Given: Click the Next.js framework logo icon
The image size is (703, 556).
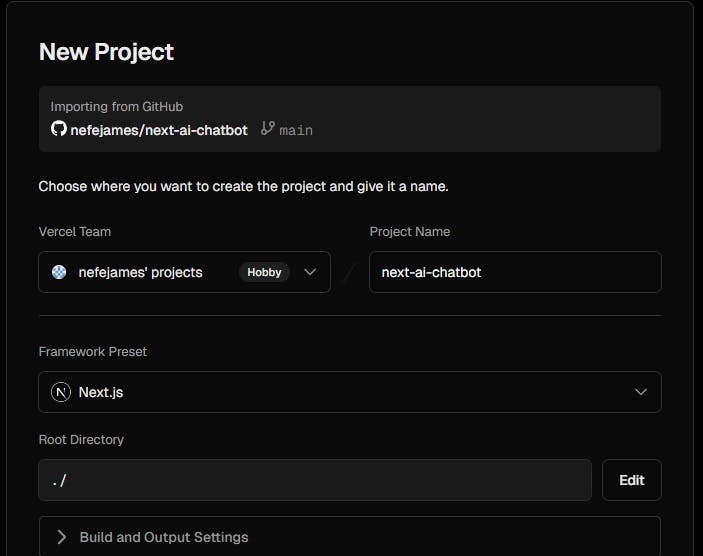Looking at the screenshot, I should coord(61,392).
